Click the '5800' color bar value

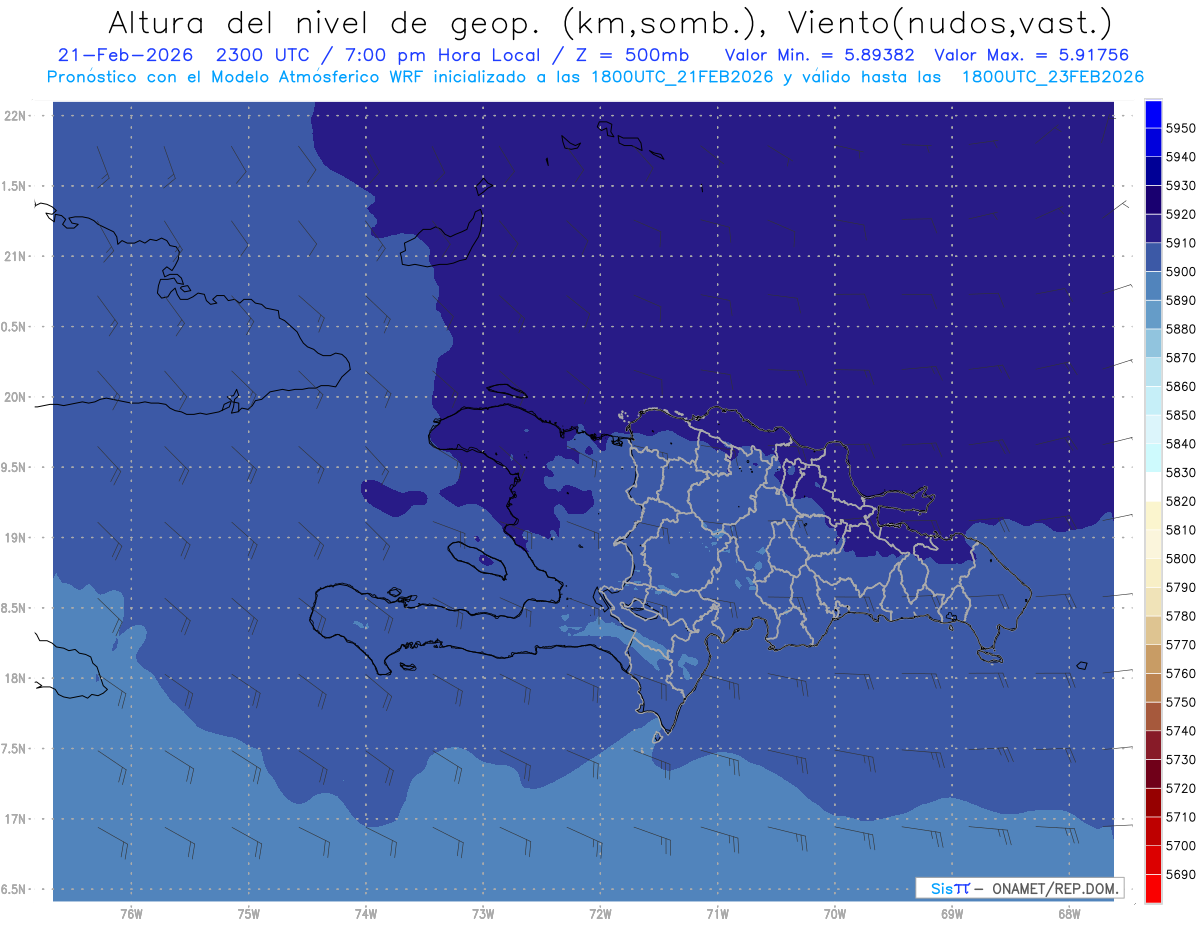coord(1180,558)
